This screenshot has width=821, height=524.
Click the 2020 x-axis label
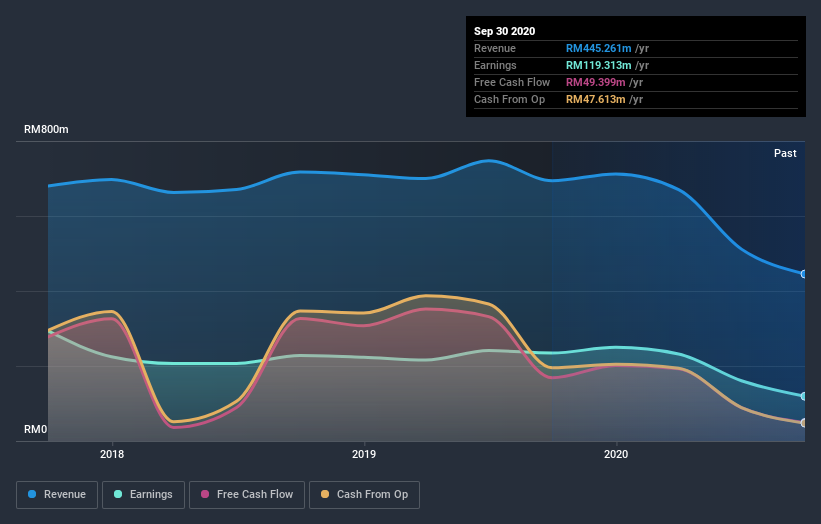point(616,454)
